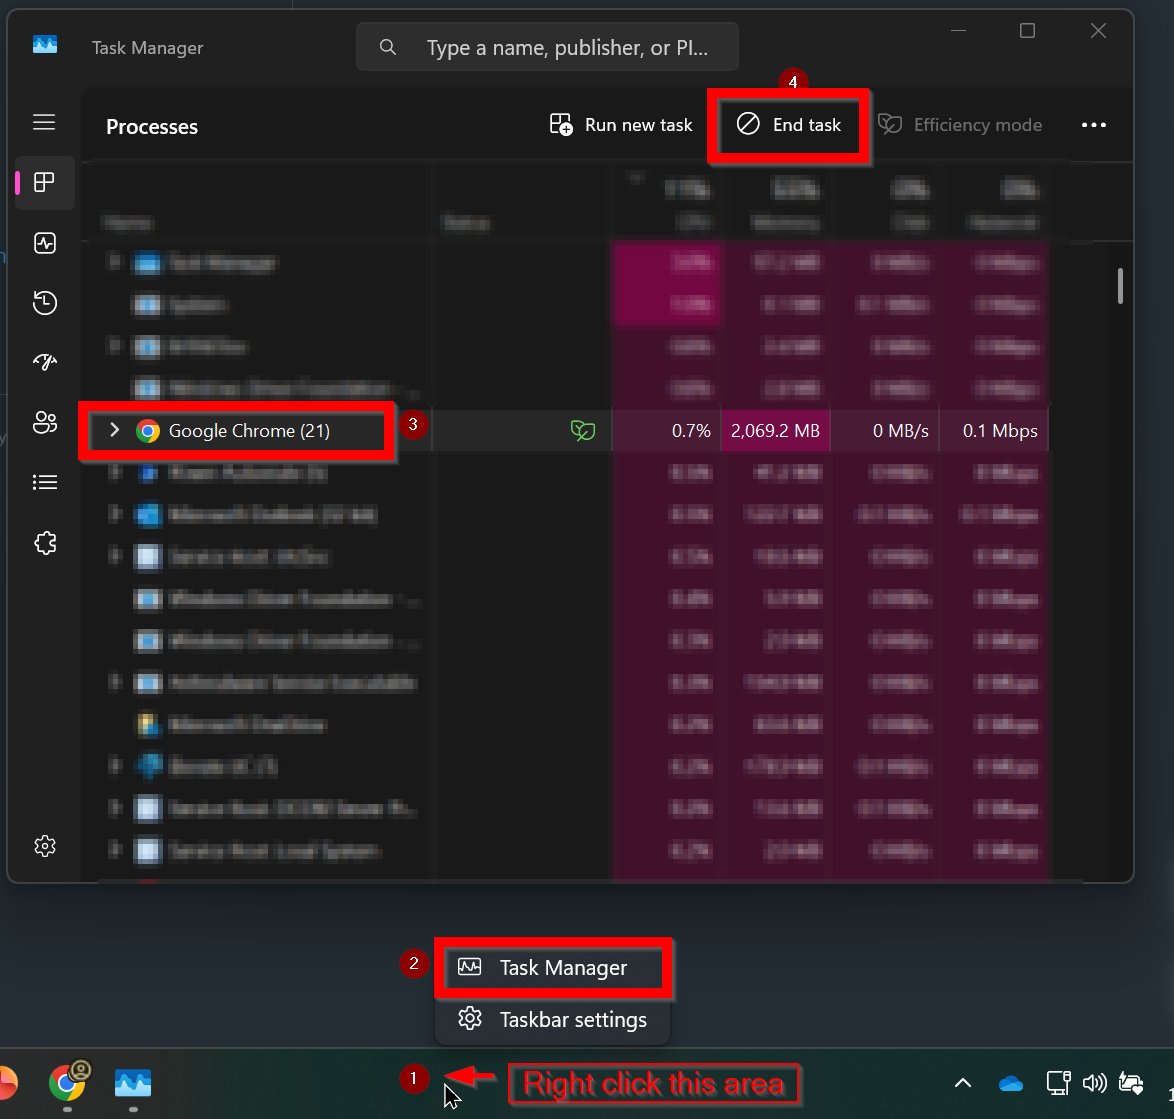Click the search magnifier icon
Viewport: 1174px width, 1119px height.
coord(387,47)
